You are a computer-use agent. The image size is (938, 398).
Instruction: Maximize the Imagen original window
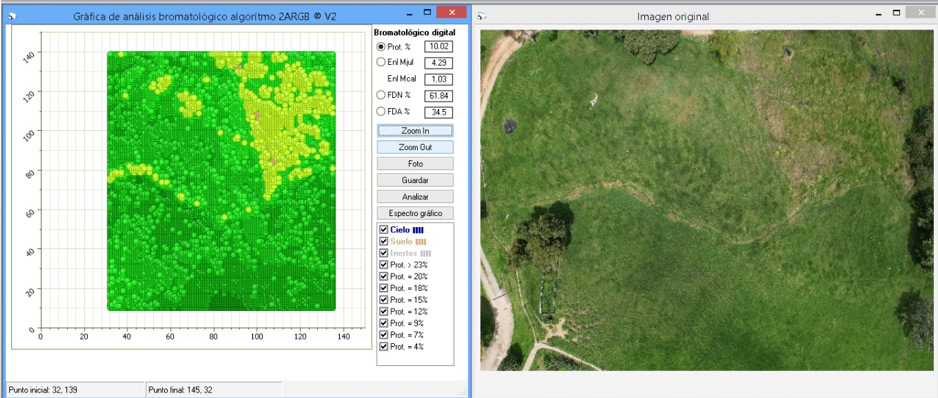coord(896,12)
